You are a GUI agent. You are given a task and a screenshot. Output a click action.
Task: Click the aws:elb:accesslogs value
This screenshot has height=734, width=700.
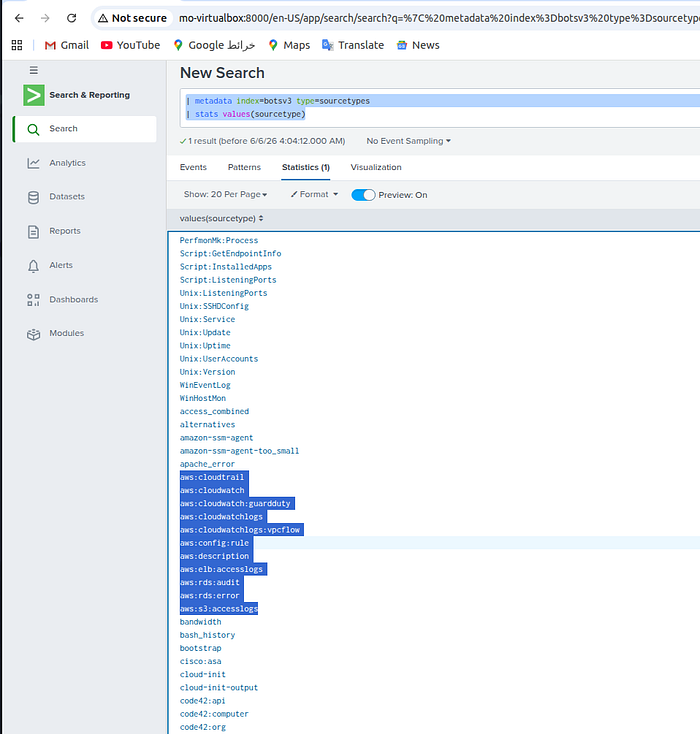221,569
